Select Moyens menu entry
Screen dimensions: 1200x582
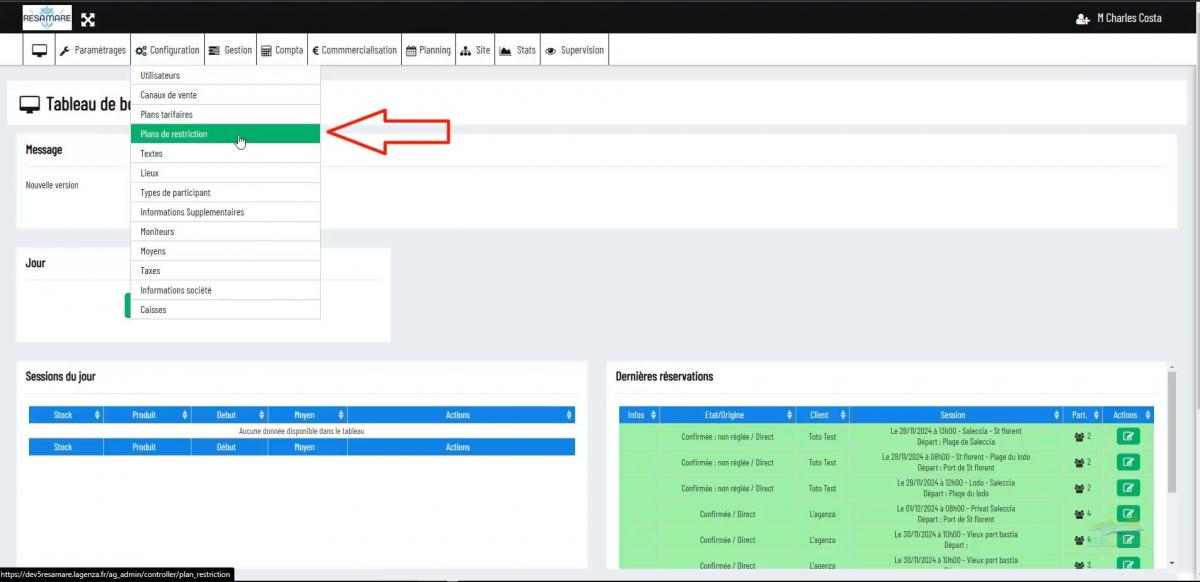click(225, 251)
